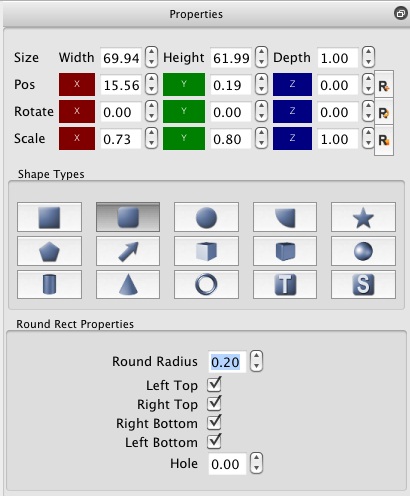Disable the Right Bottom corner rounding
Image resolution: width=410 pixels, height=496 pixels.
tap(214, 423)
